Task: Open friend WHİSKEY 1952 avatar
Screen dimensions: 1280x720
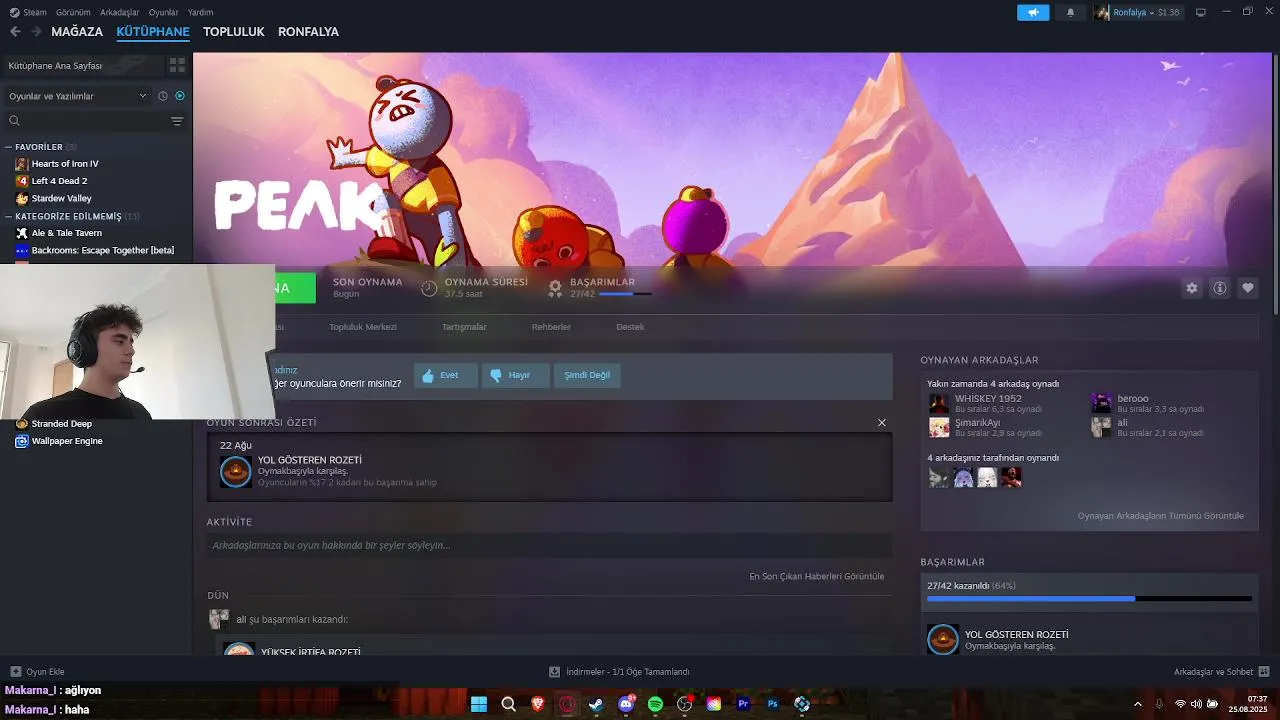Action: (939, 403)
